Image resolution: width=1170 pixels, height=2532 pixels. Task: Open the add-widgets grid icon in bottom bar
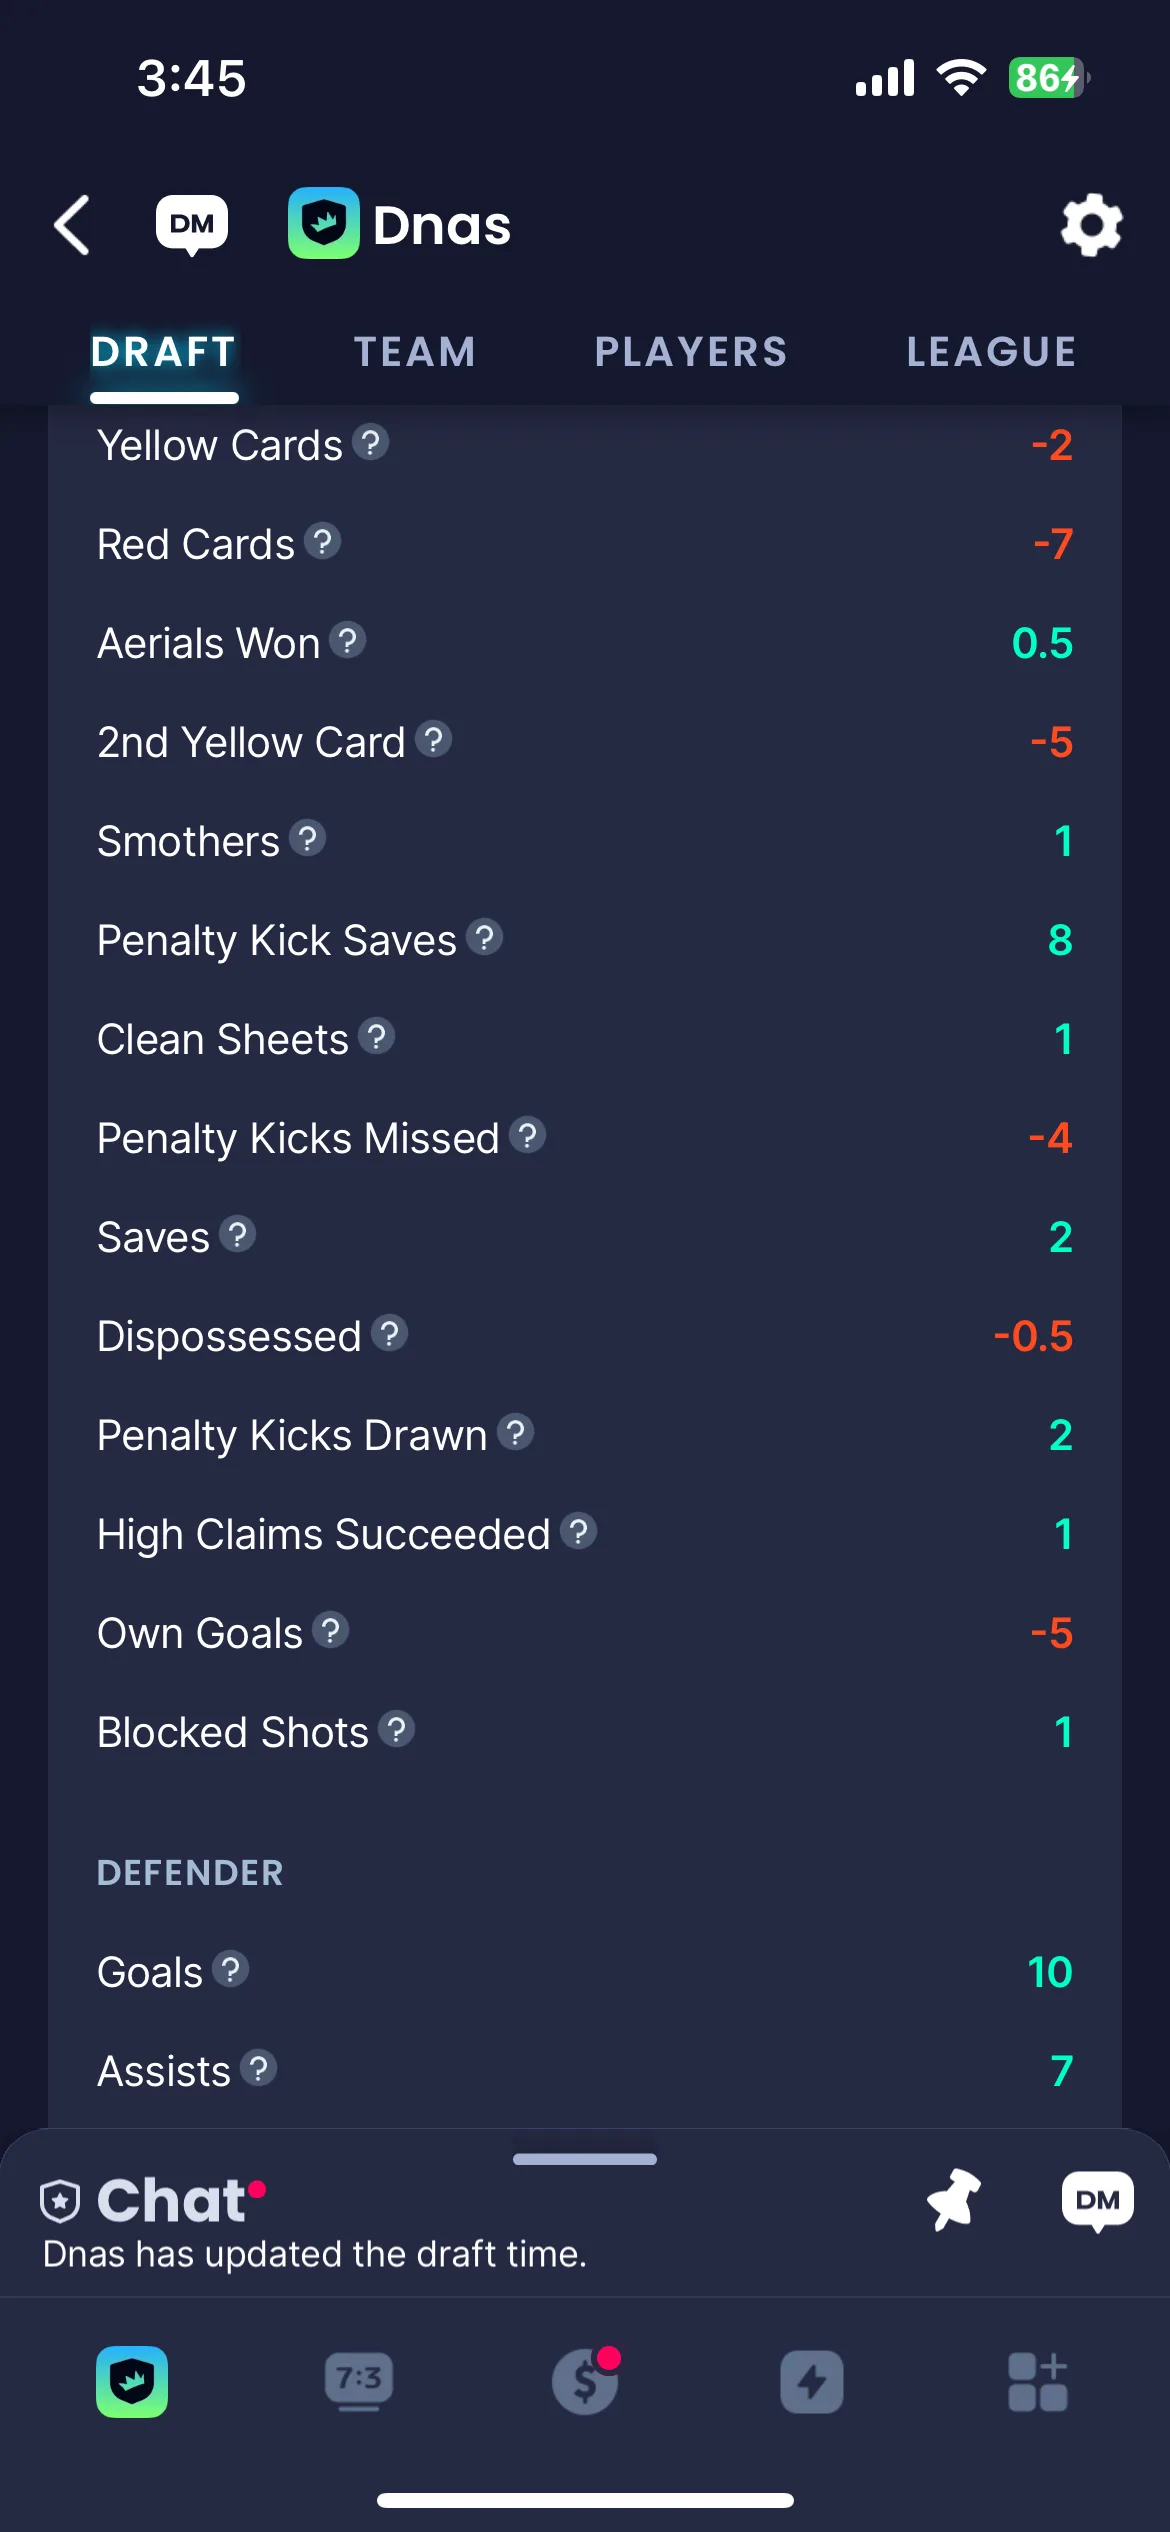click(x=1038, y=2382)
